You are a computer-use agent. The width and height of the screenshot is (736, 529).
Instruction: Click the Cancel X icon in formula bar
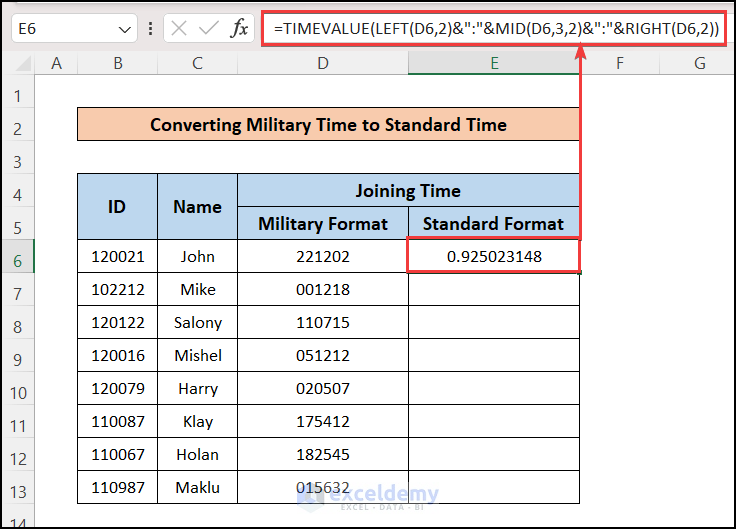179,29
